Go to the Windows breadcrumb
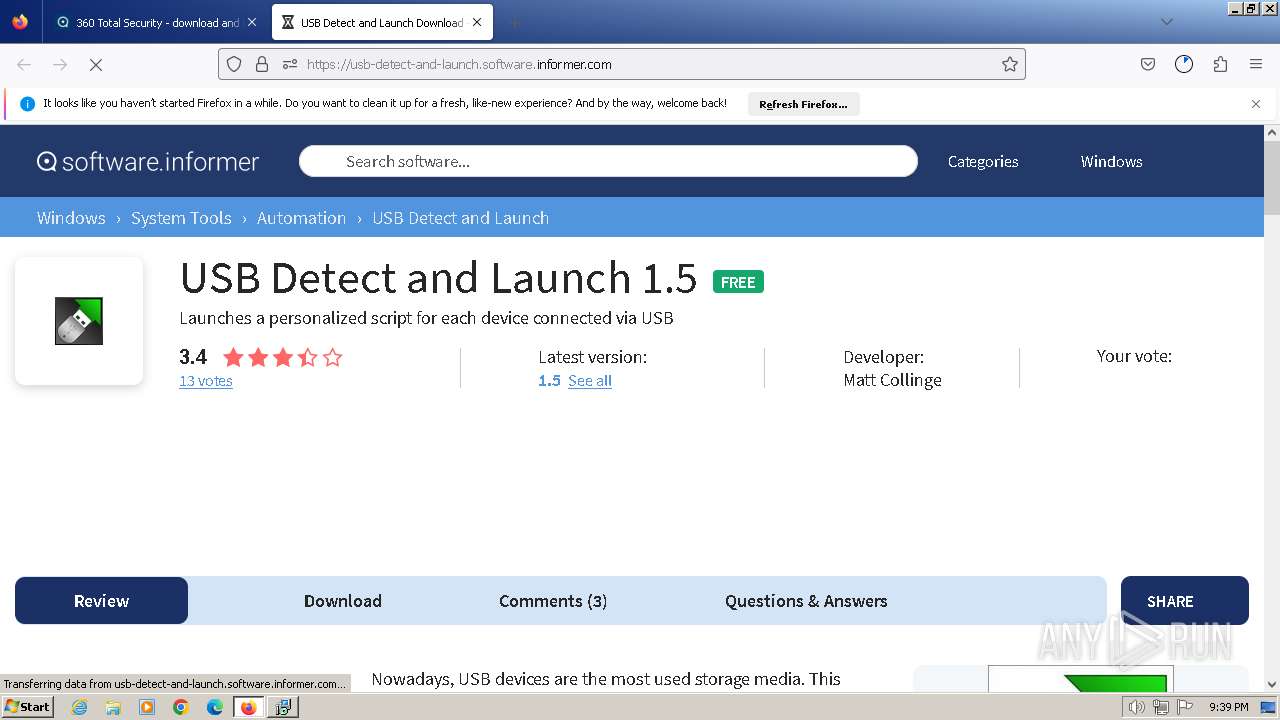Image resolution: width=1280 pixels, height=720 pixels. (x=71, y=218)
